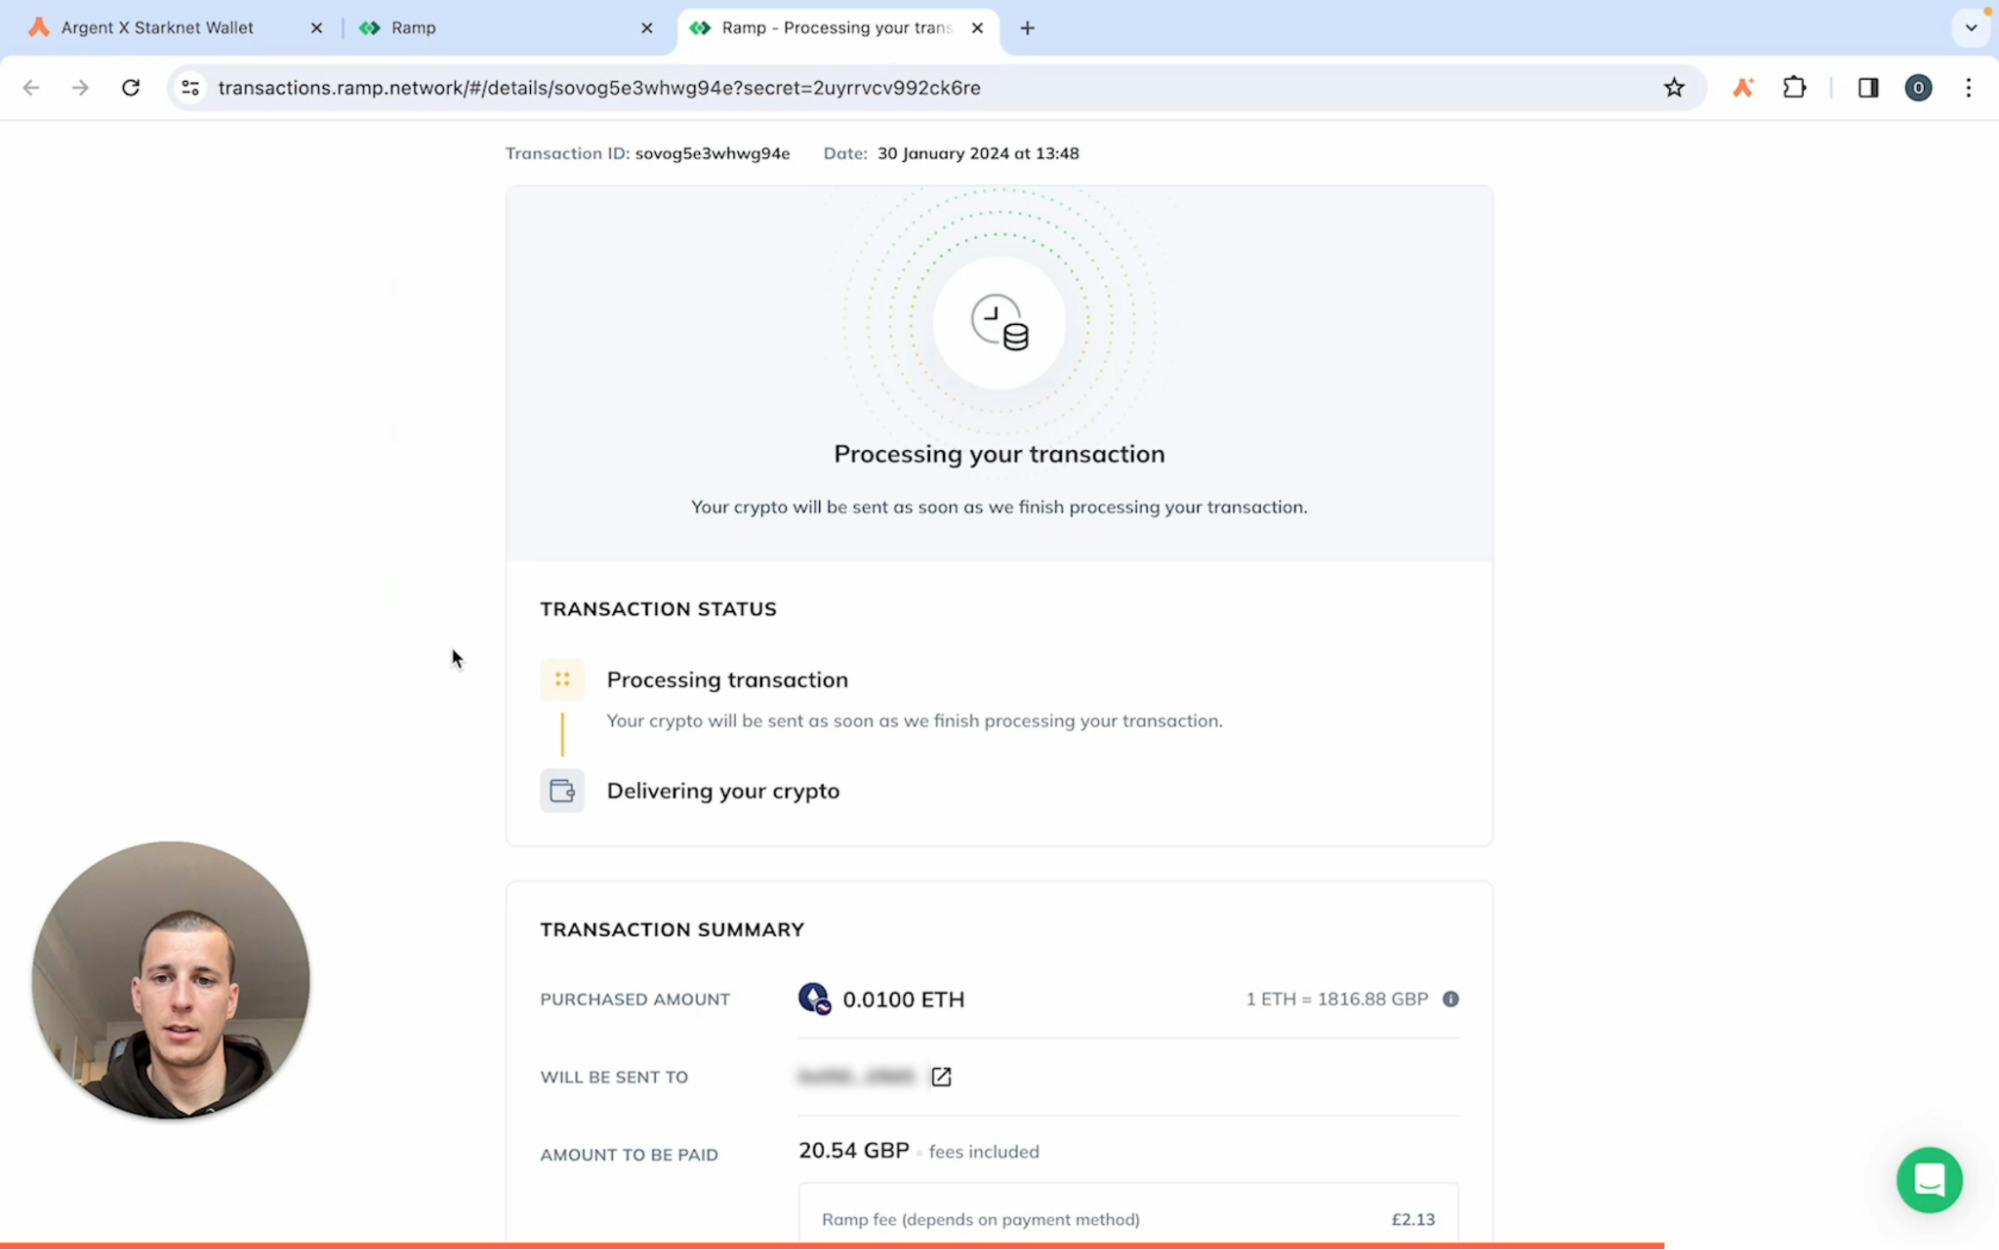Click the TRANSACTION SUMMARY heading

672,930
